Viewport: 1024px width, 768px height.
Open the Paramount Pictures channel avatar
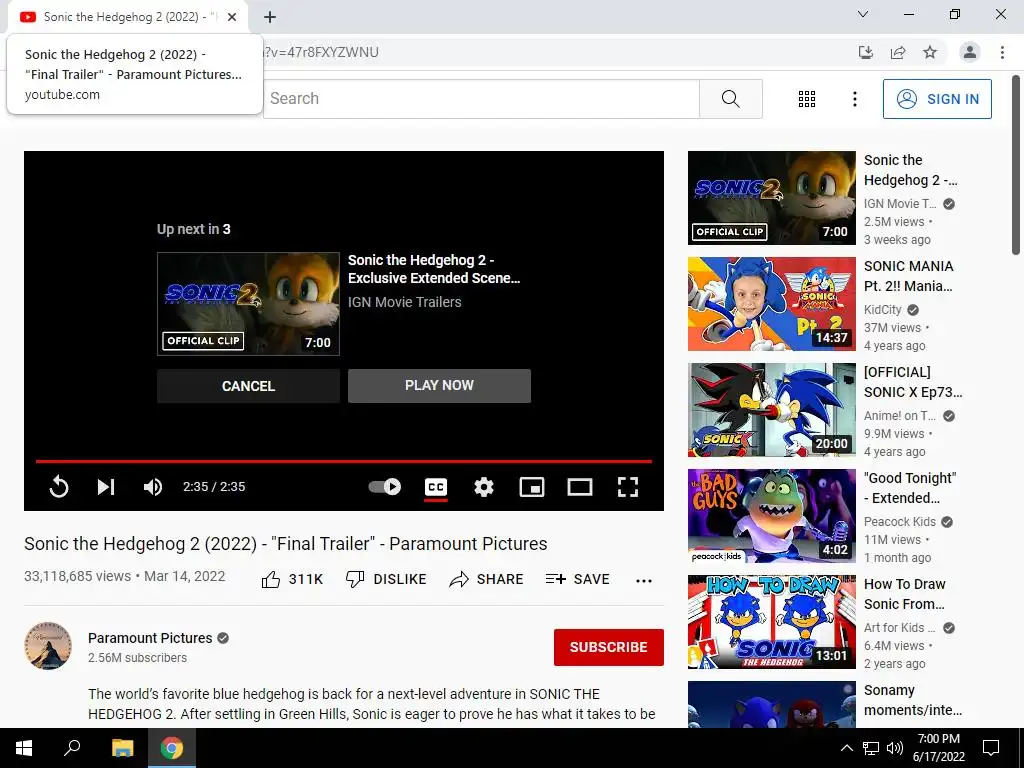point(48,646)
